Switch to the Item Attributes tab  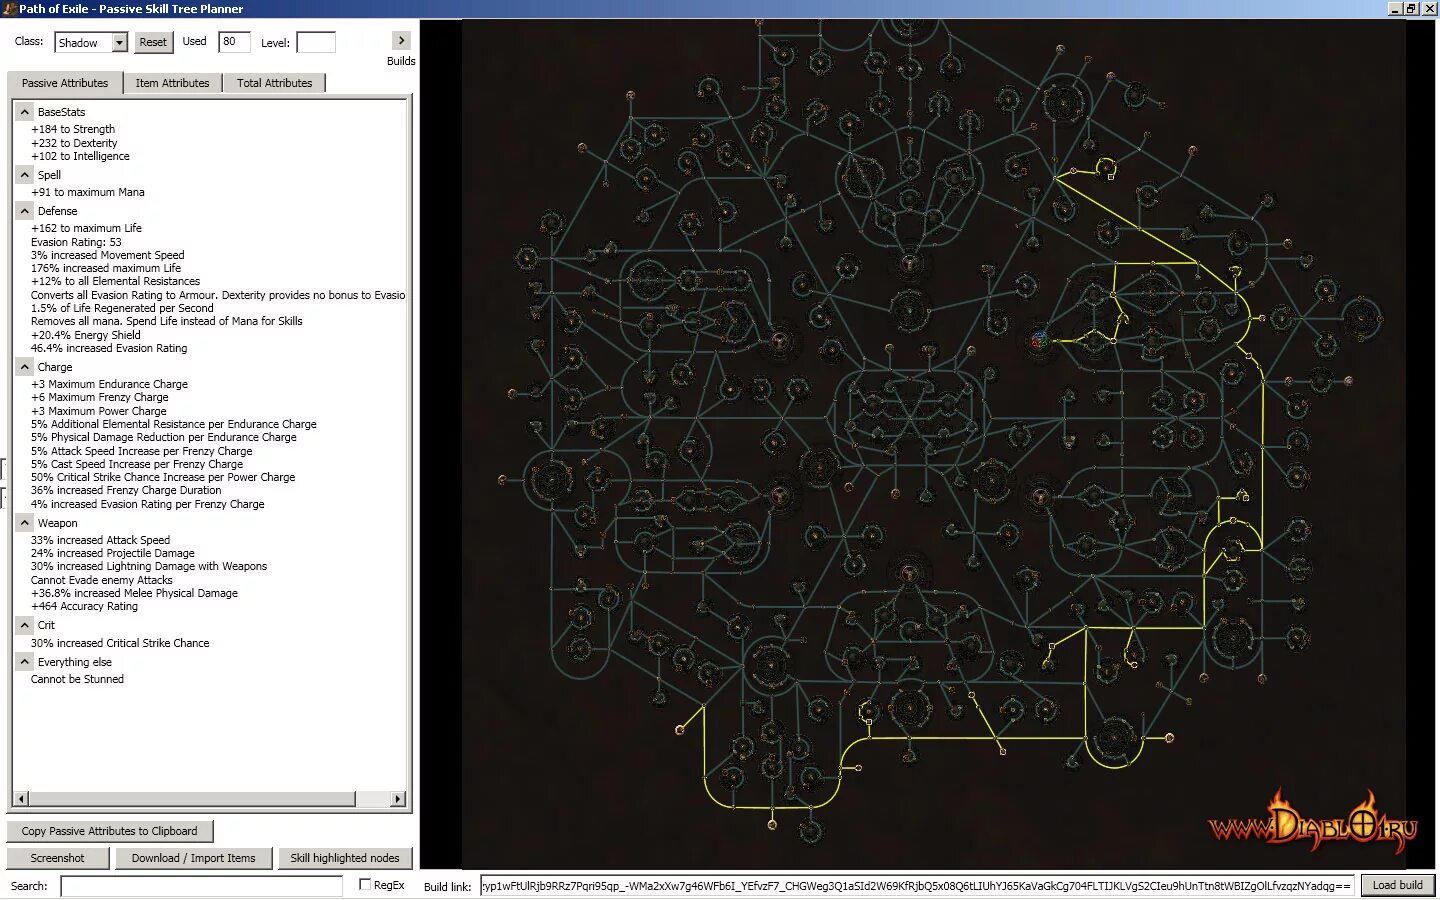pyautogui.click(x=172, y=83)
